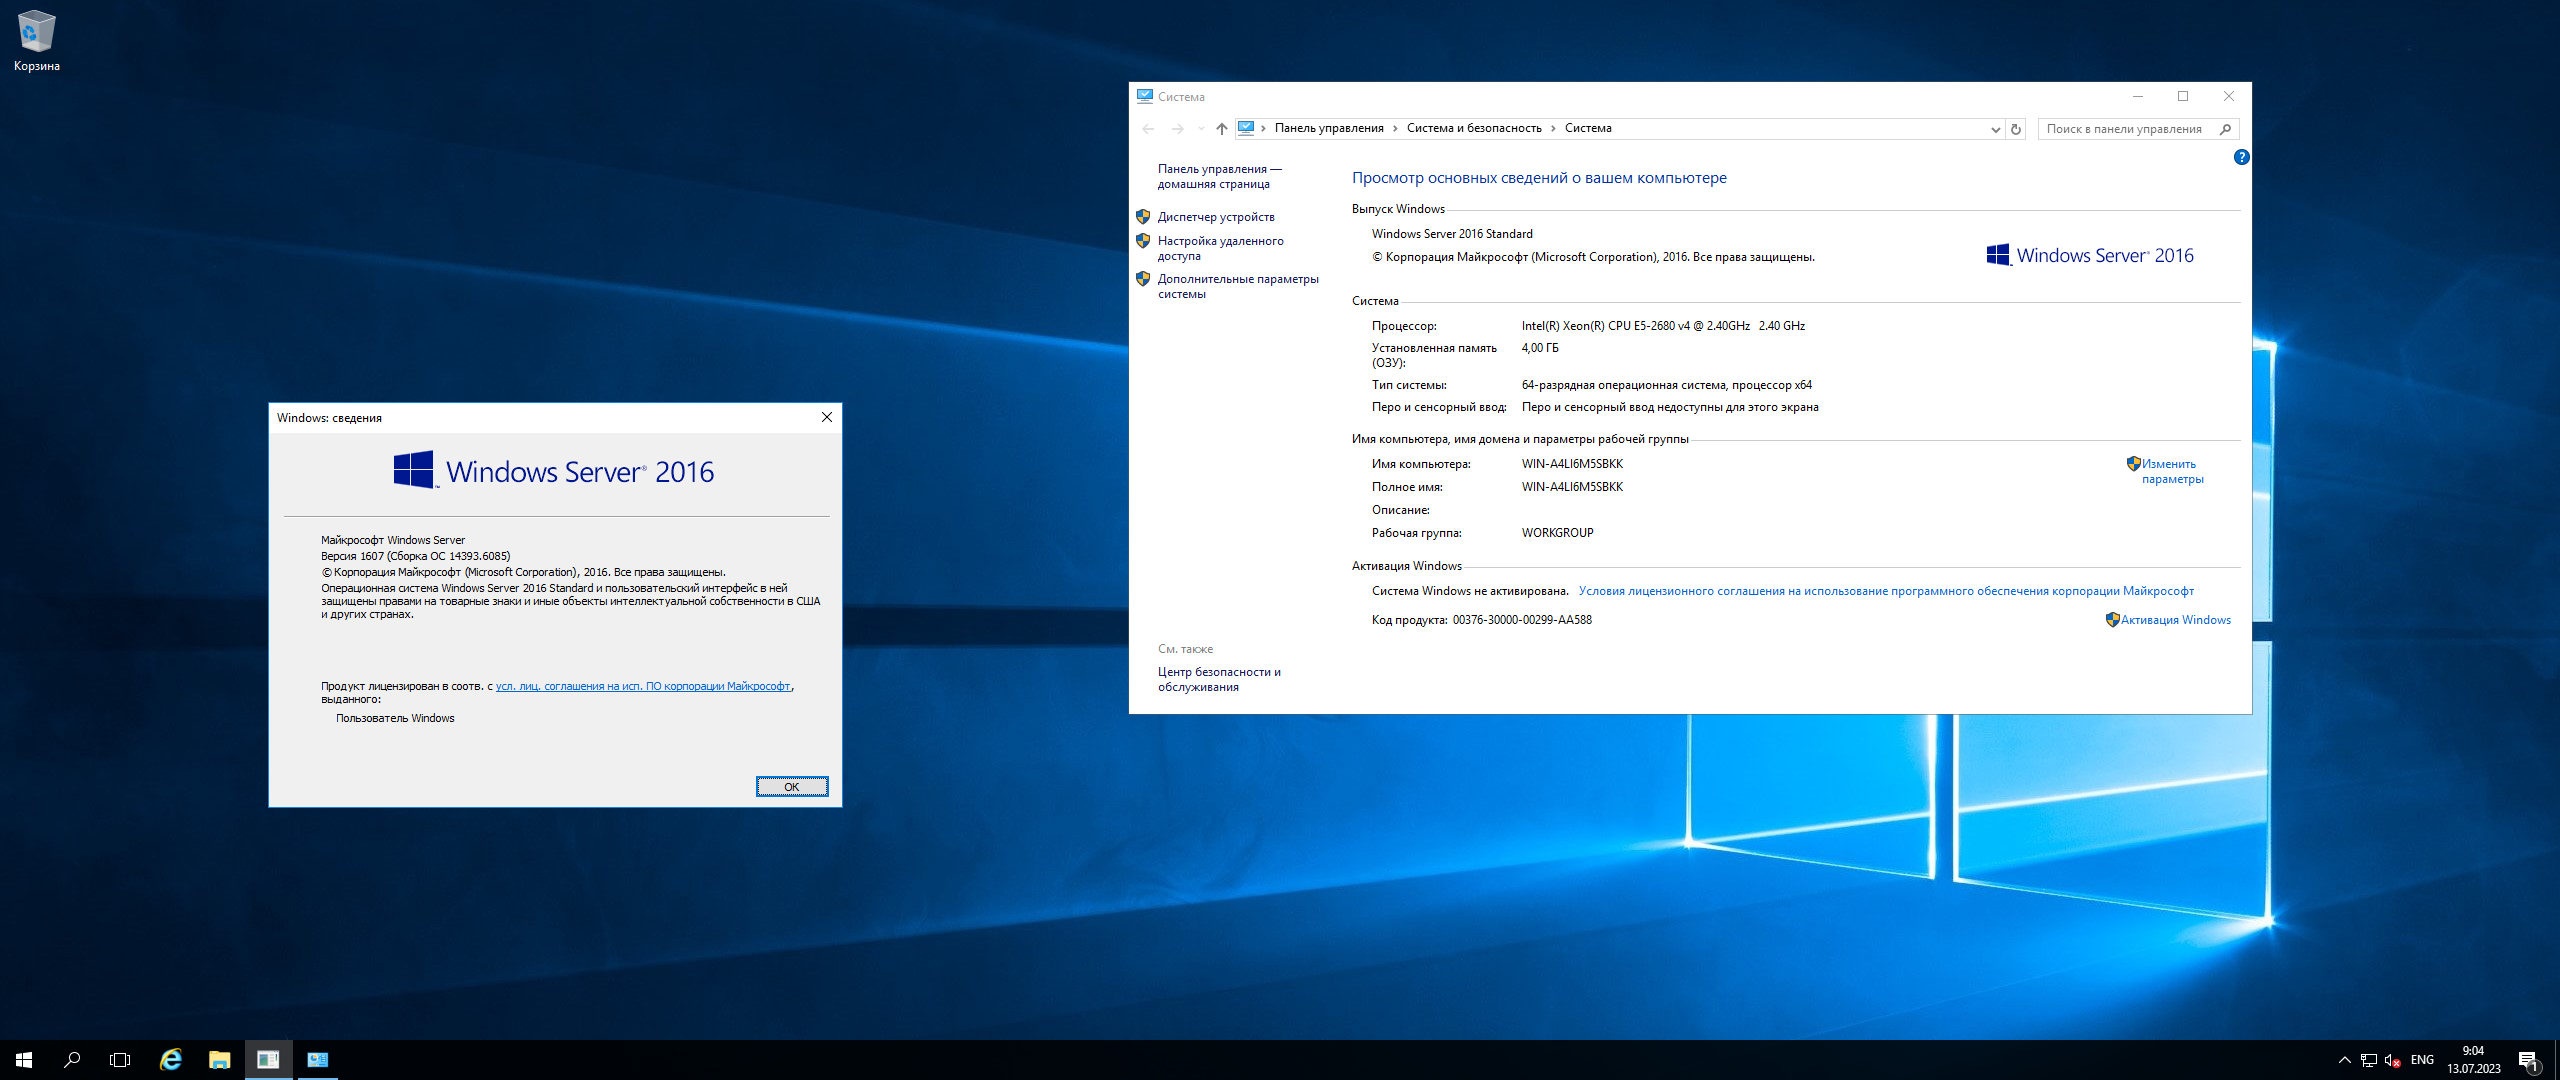Click Изменить параметры link
This screenshot has width=2560, height=1080.
(2171, 471)
